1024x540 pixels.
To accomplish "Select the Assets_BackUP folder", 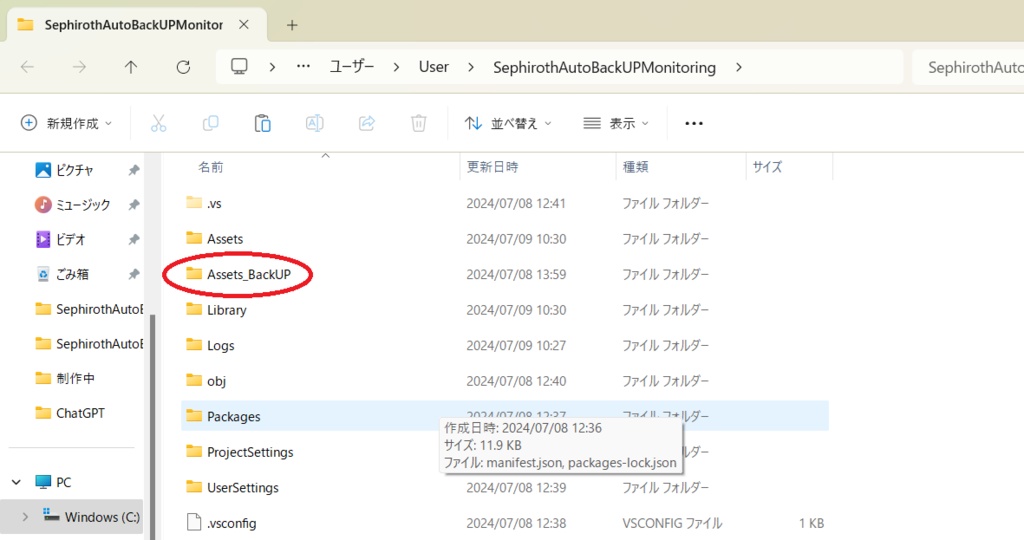I will pyautogui.click(x=248, y=274).
